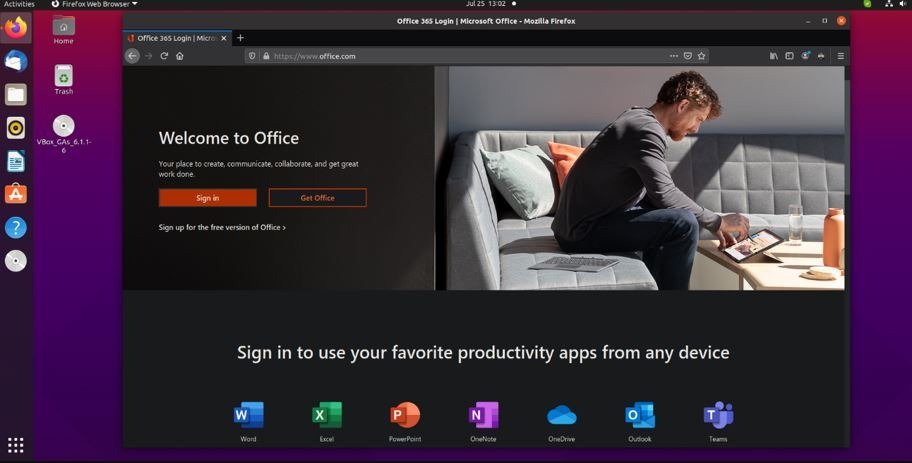Launch Firefox from the dock
The width and height of the screenshot is (912, 463).
point(16,27)
